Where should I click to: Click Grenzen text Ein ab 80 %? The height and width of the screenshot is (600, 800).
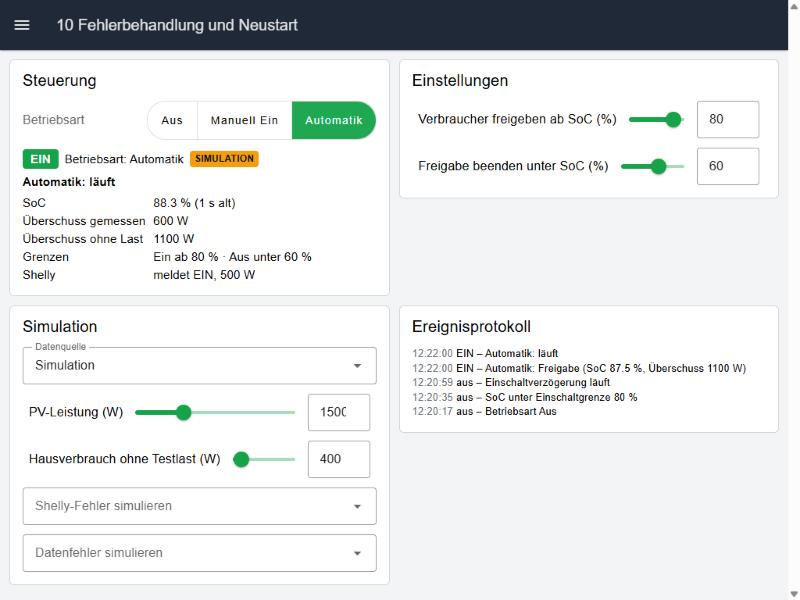point(186,257)
